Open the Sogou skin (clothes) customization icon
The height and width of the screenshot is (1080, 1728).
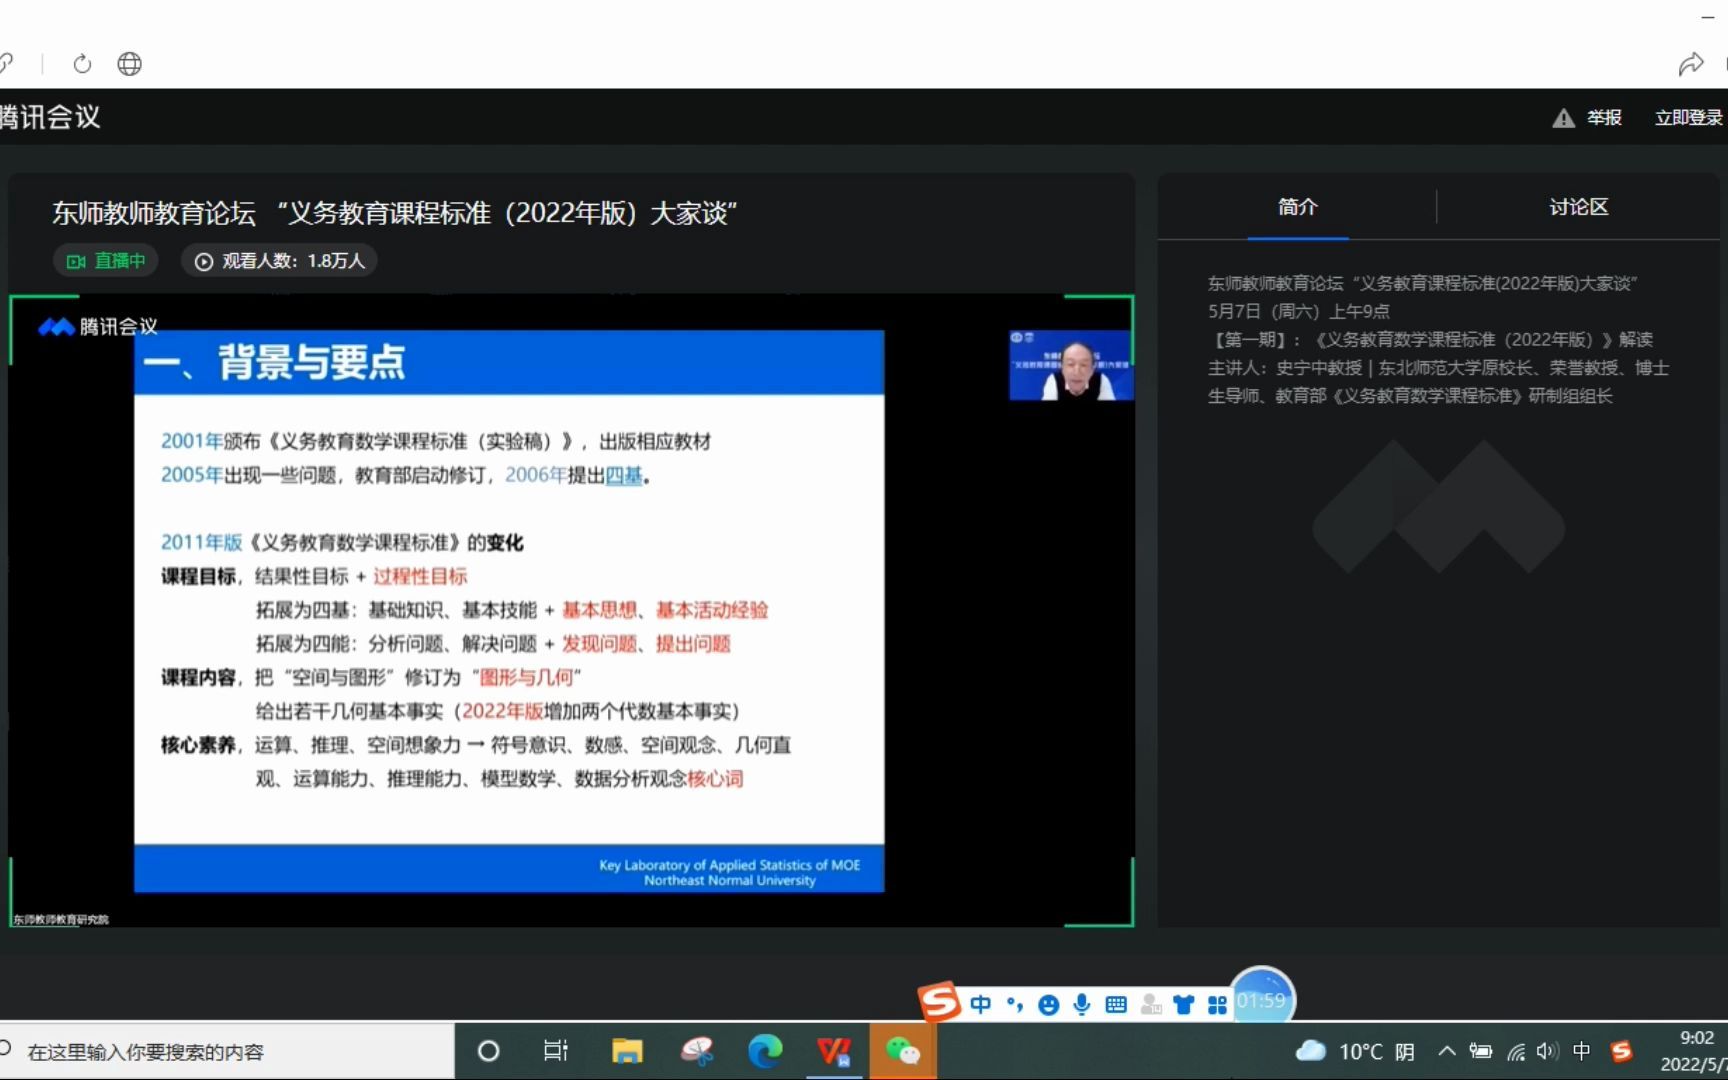1183,1005
